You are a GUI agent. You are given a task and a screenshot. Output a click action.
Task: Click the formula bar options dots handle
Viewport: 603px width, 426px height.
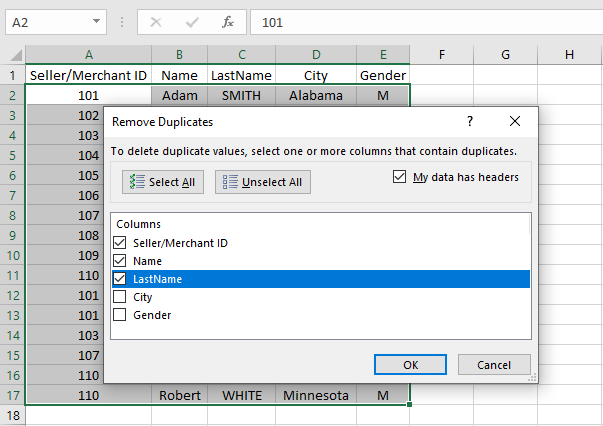click(x=122, y=22)
